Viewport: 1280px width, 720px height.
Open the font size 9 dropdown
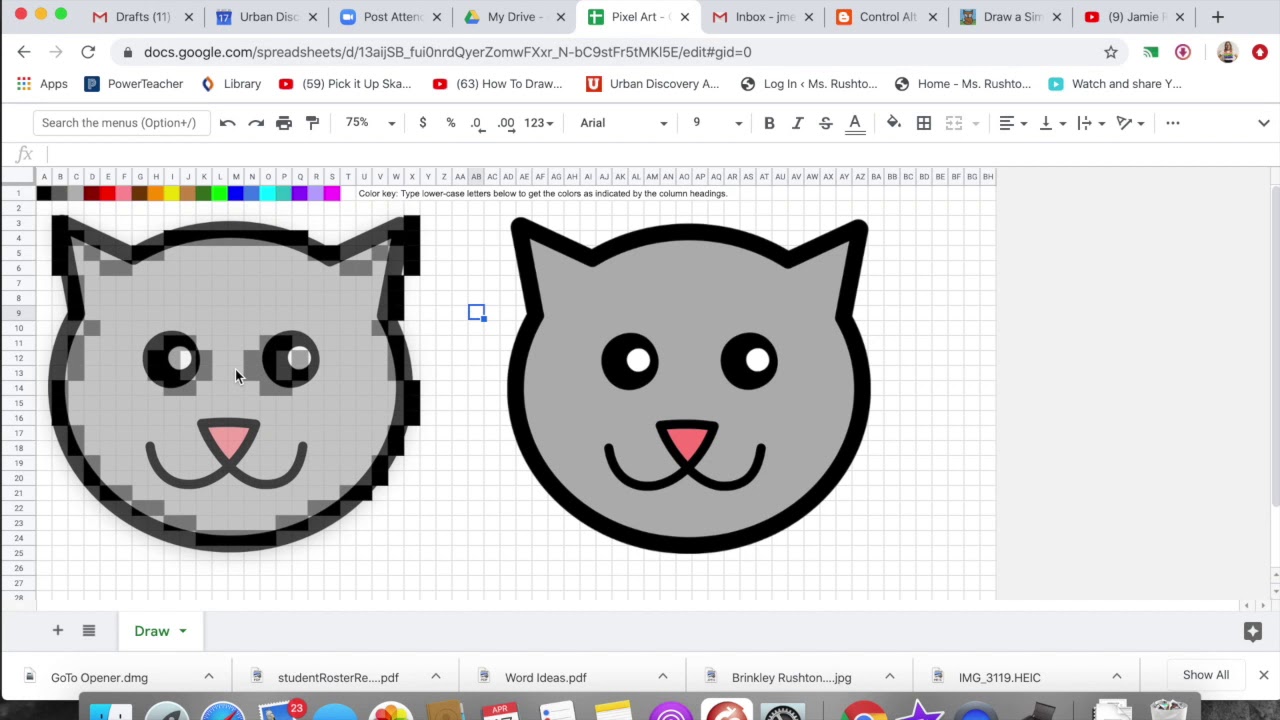coord(717,123)
